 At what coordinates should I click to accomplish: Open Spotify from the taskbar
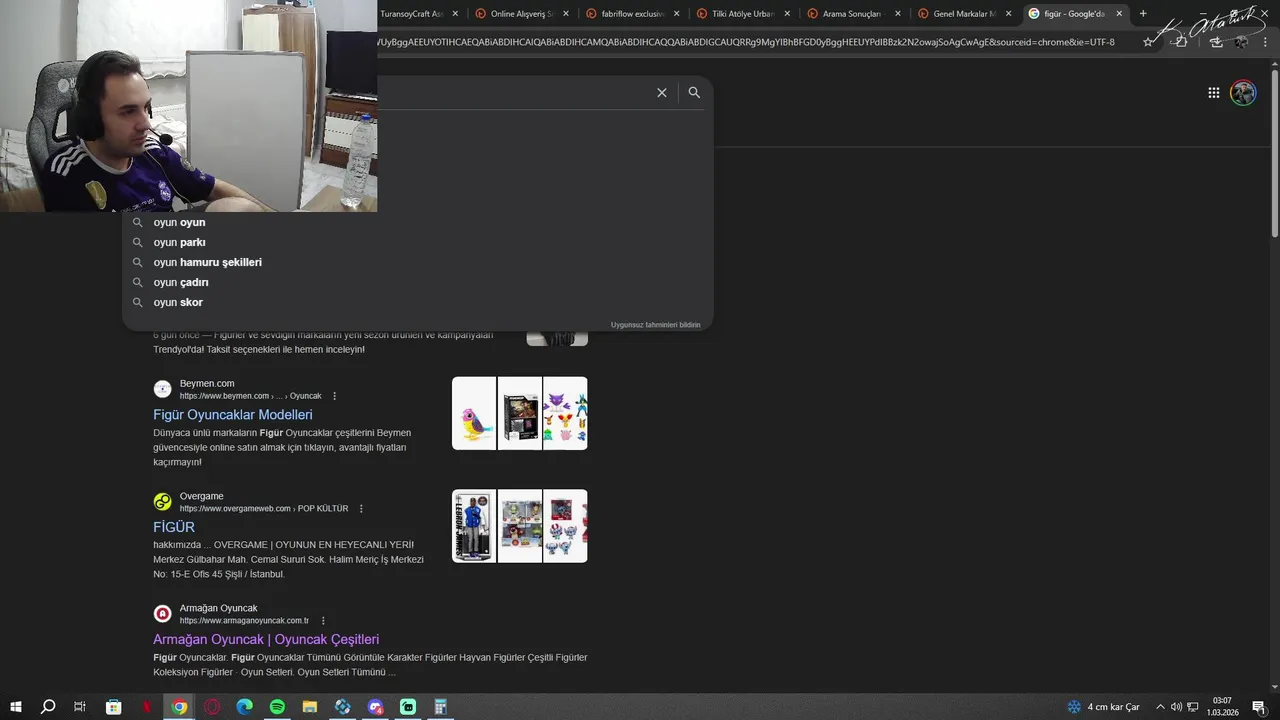coord(277,707)
